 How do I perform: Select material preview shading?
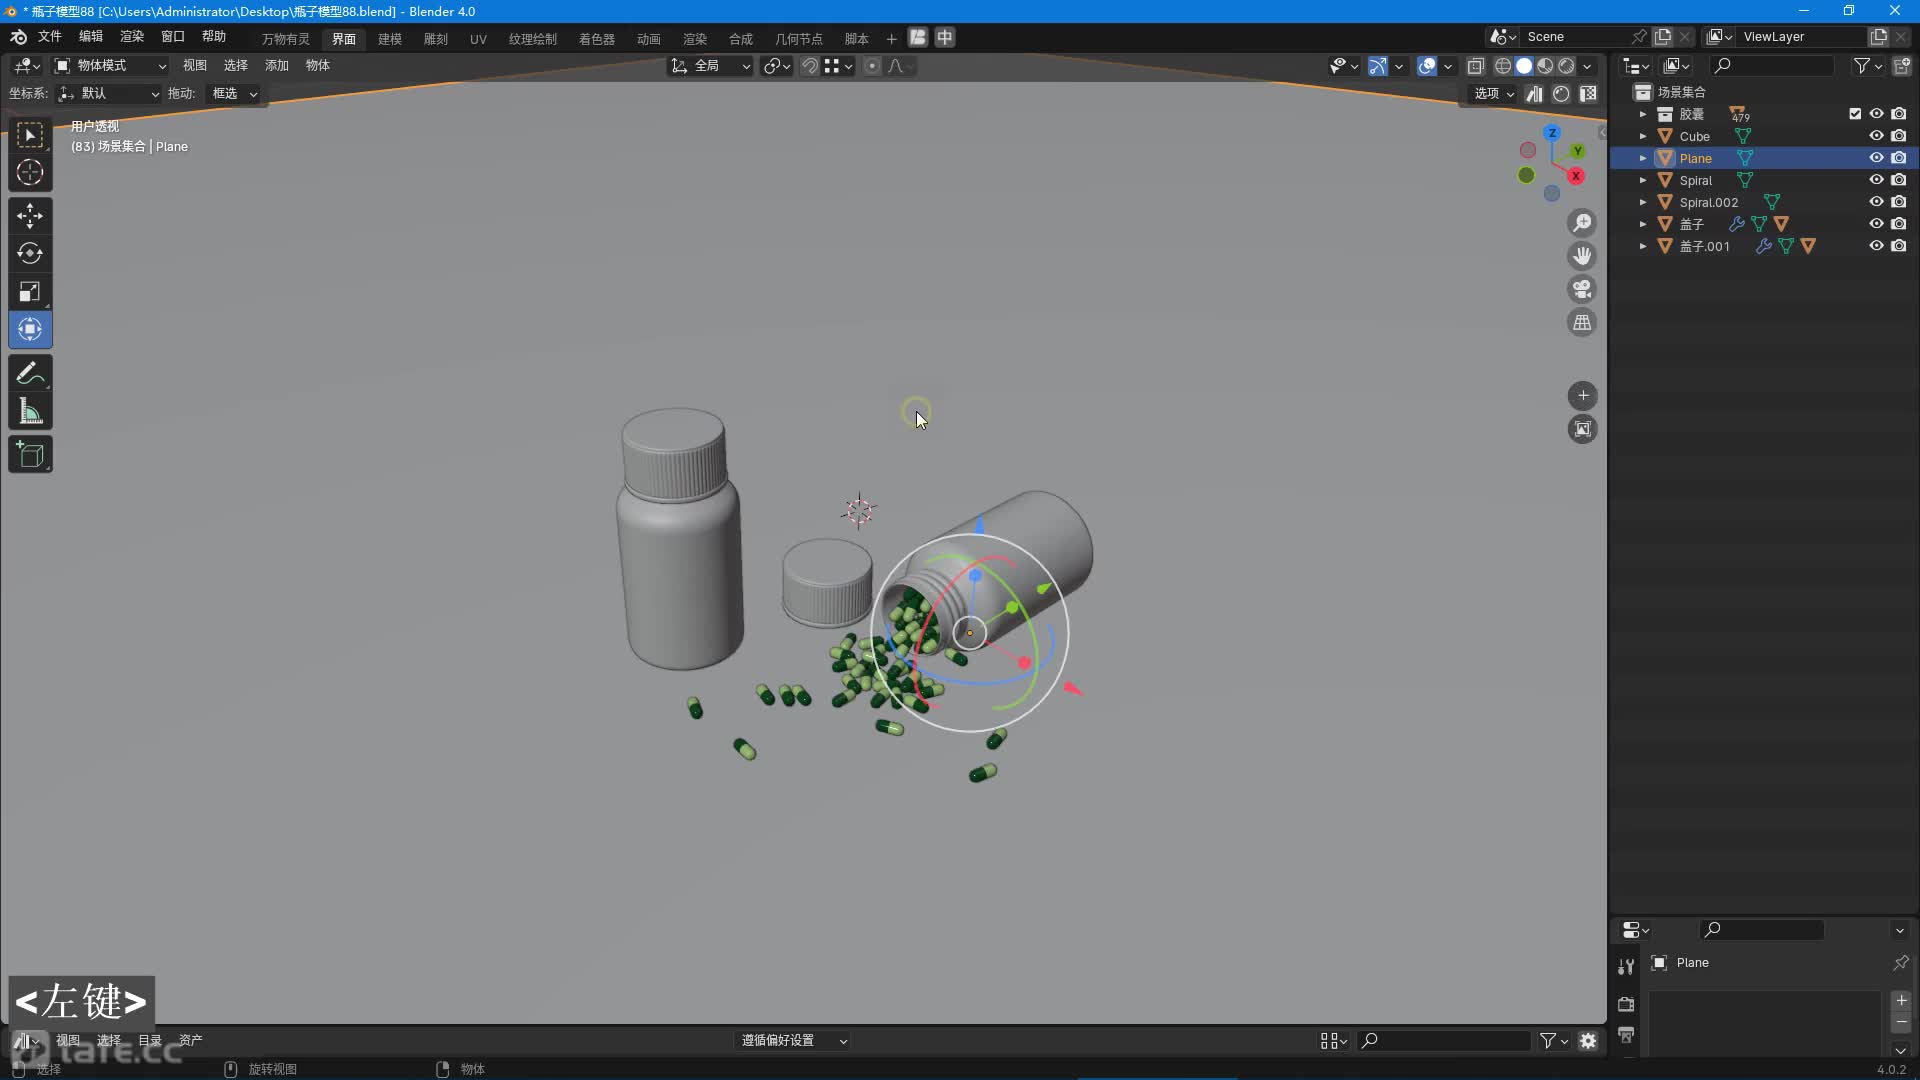click(x=1545, y=66)
